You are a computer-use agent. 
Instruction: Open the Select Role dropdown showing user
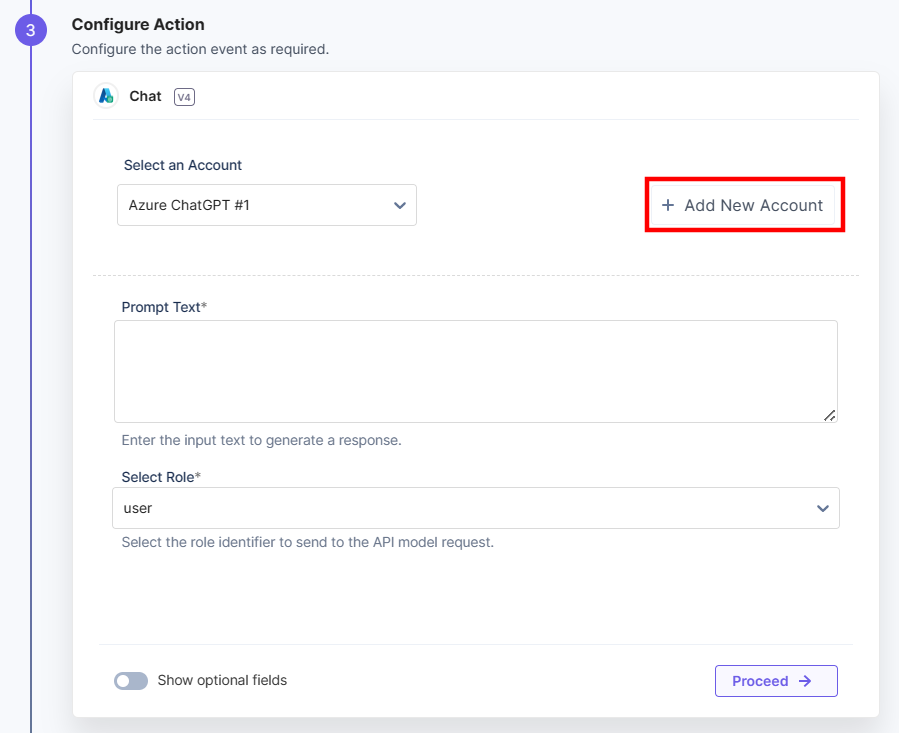tap(476, 508)
